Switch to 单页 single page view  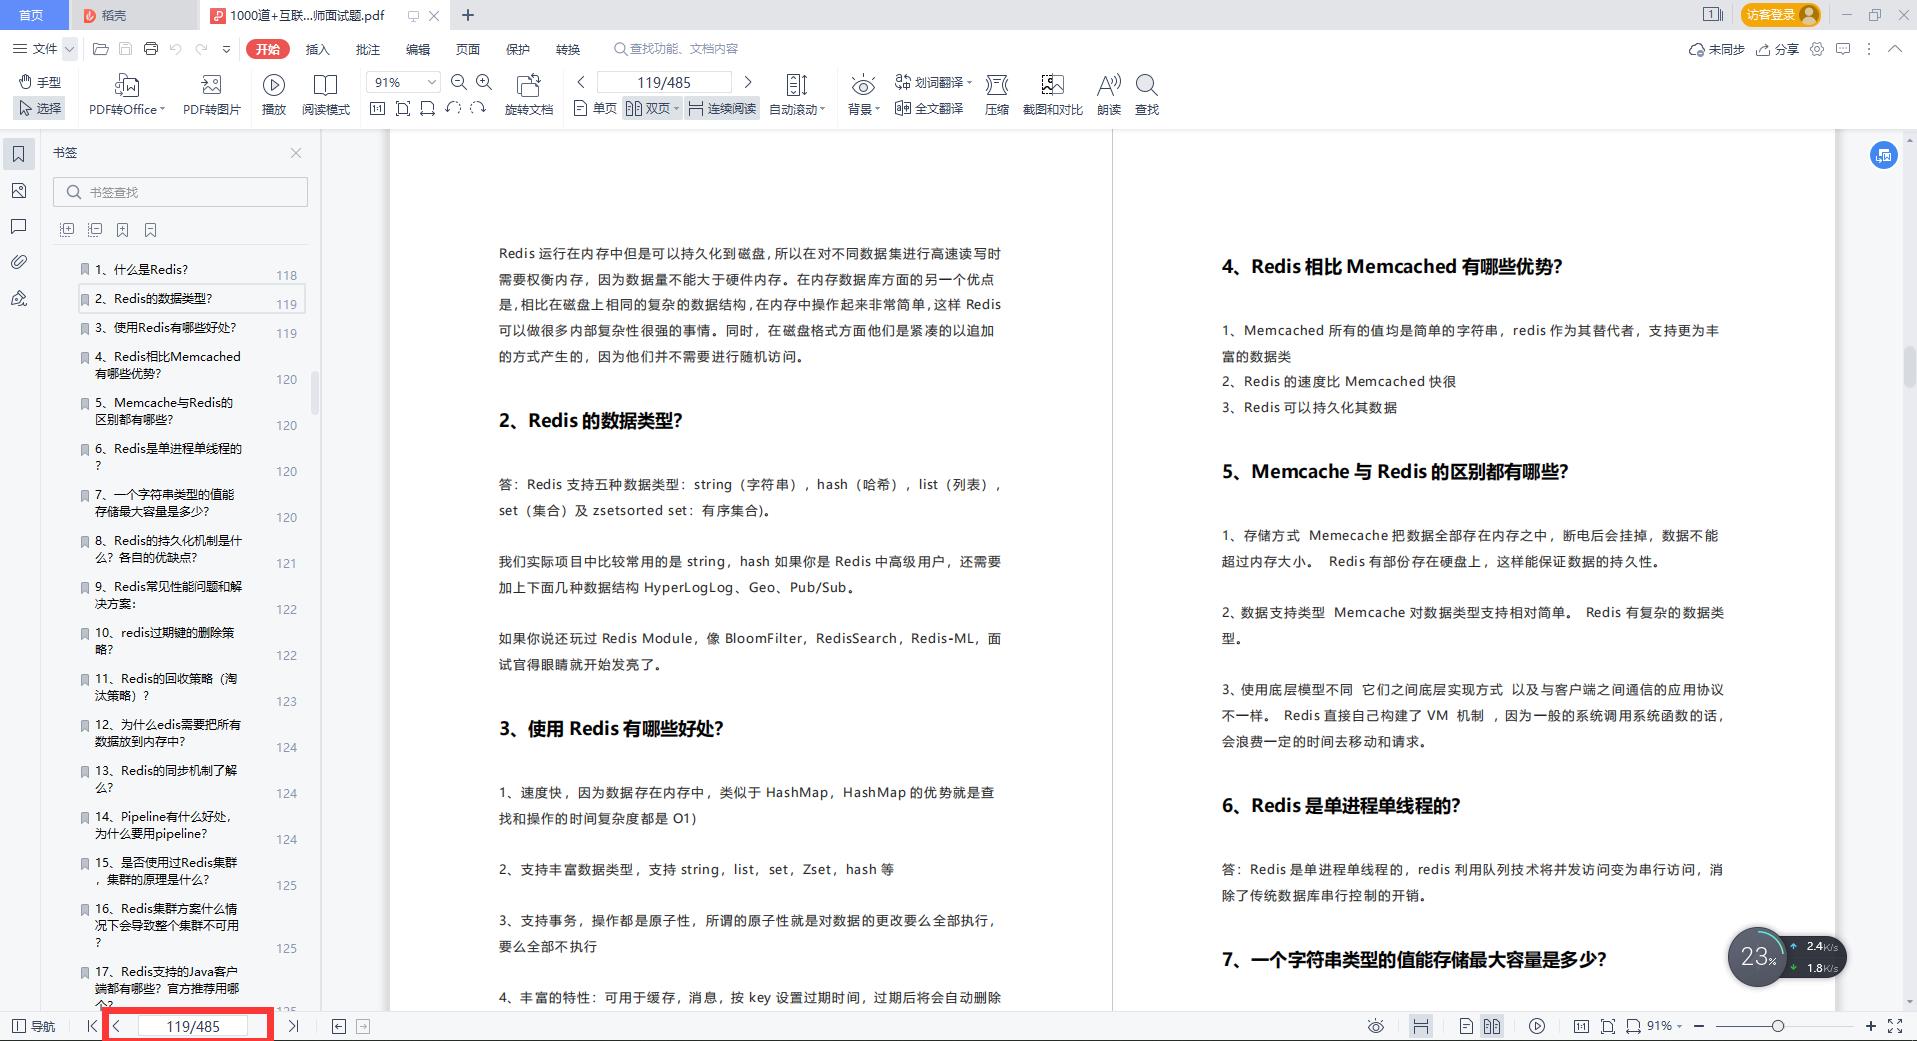click(x=596, y=108)
